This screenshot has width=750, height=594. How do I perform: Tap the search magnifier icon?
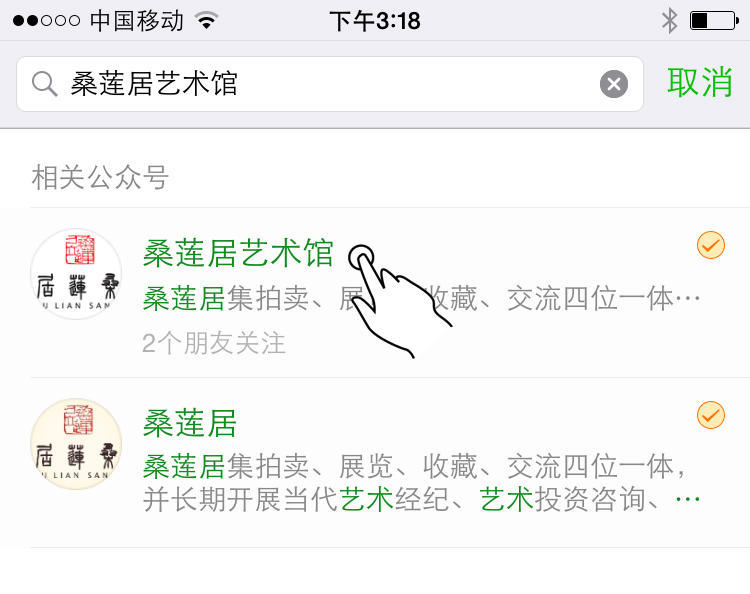tap(44, 84)
